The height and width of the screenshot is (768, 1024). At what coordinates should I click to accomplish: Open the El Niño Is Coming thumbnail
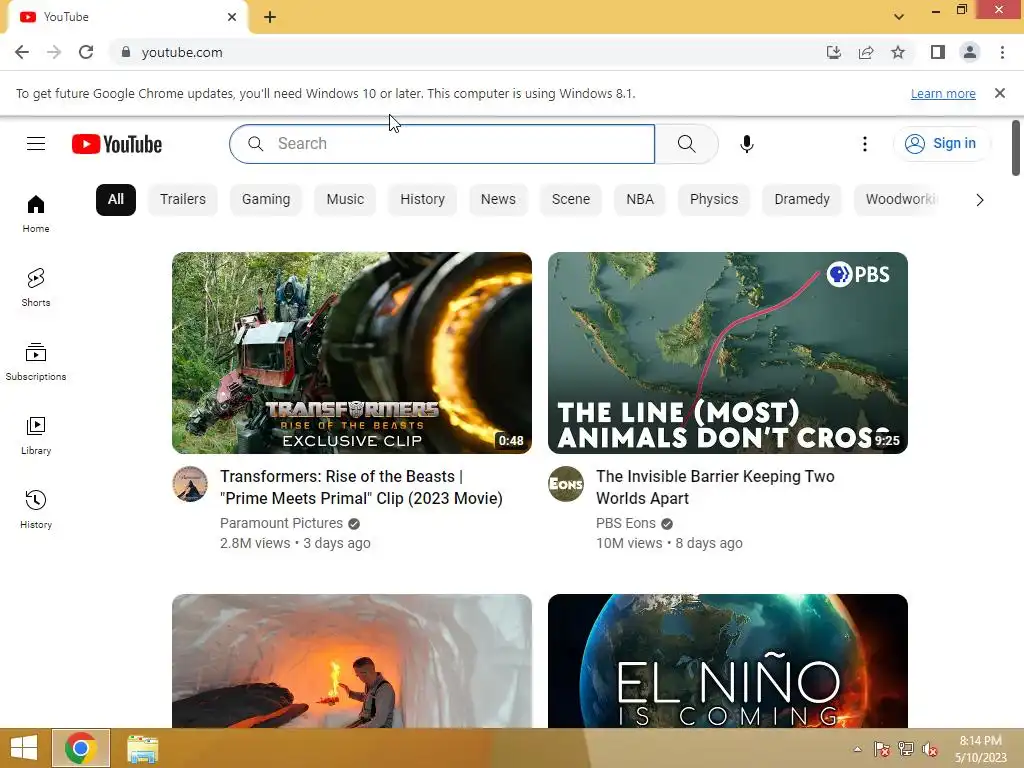[728, 661]
